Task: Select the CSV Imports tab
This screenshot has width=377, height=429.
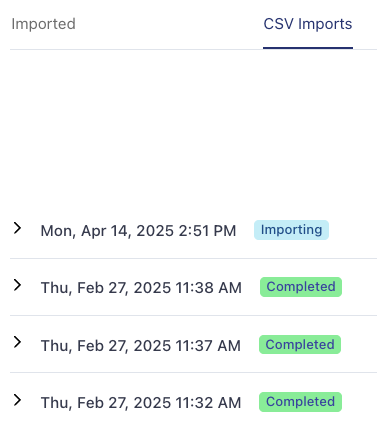Action: pos(308,24)
